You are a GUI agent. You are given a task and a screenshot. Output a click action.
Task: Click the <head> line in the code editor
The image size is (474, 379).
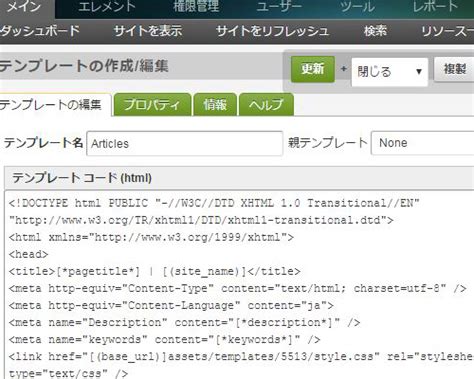28,254
